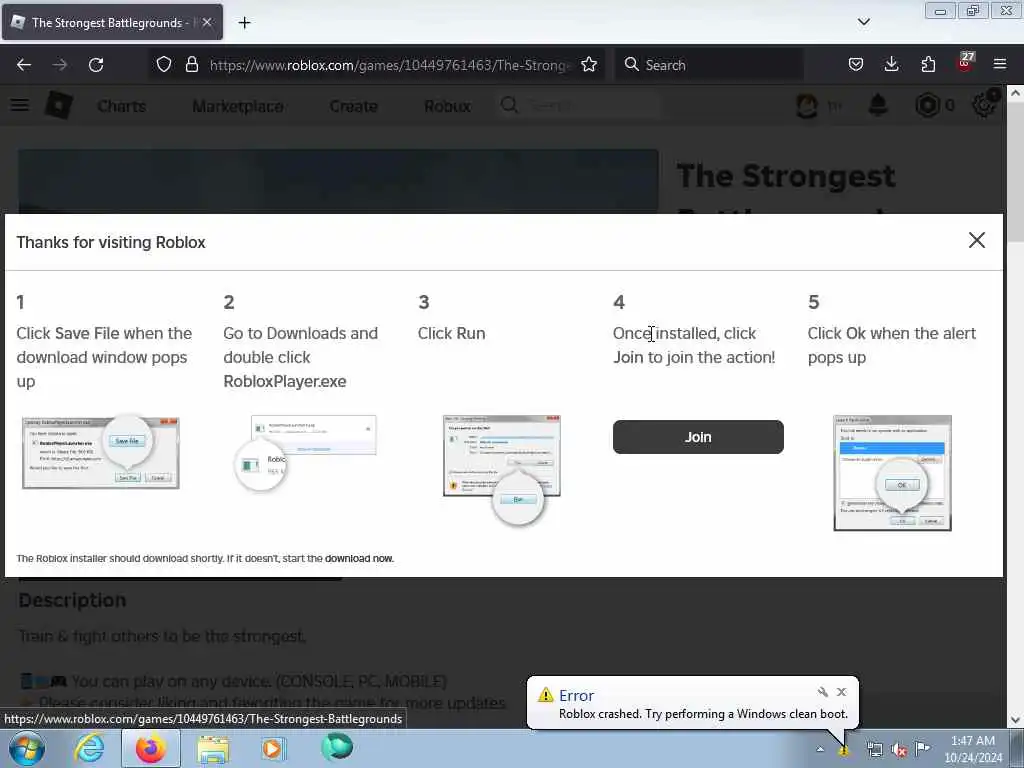1024x768 pixels.
Task: Open the tracking protection shield icon
Action: click(164, 64)
